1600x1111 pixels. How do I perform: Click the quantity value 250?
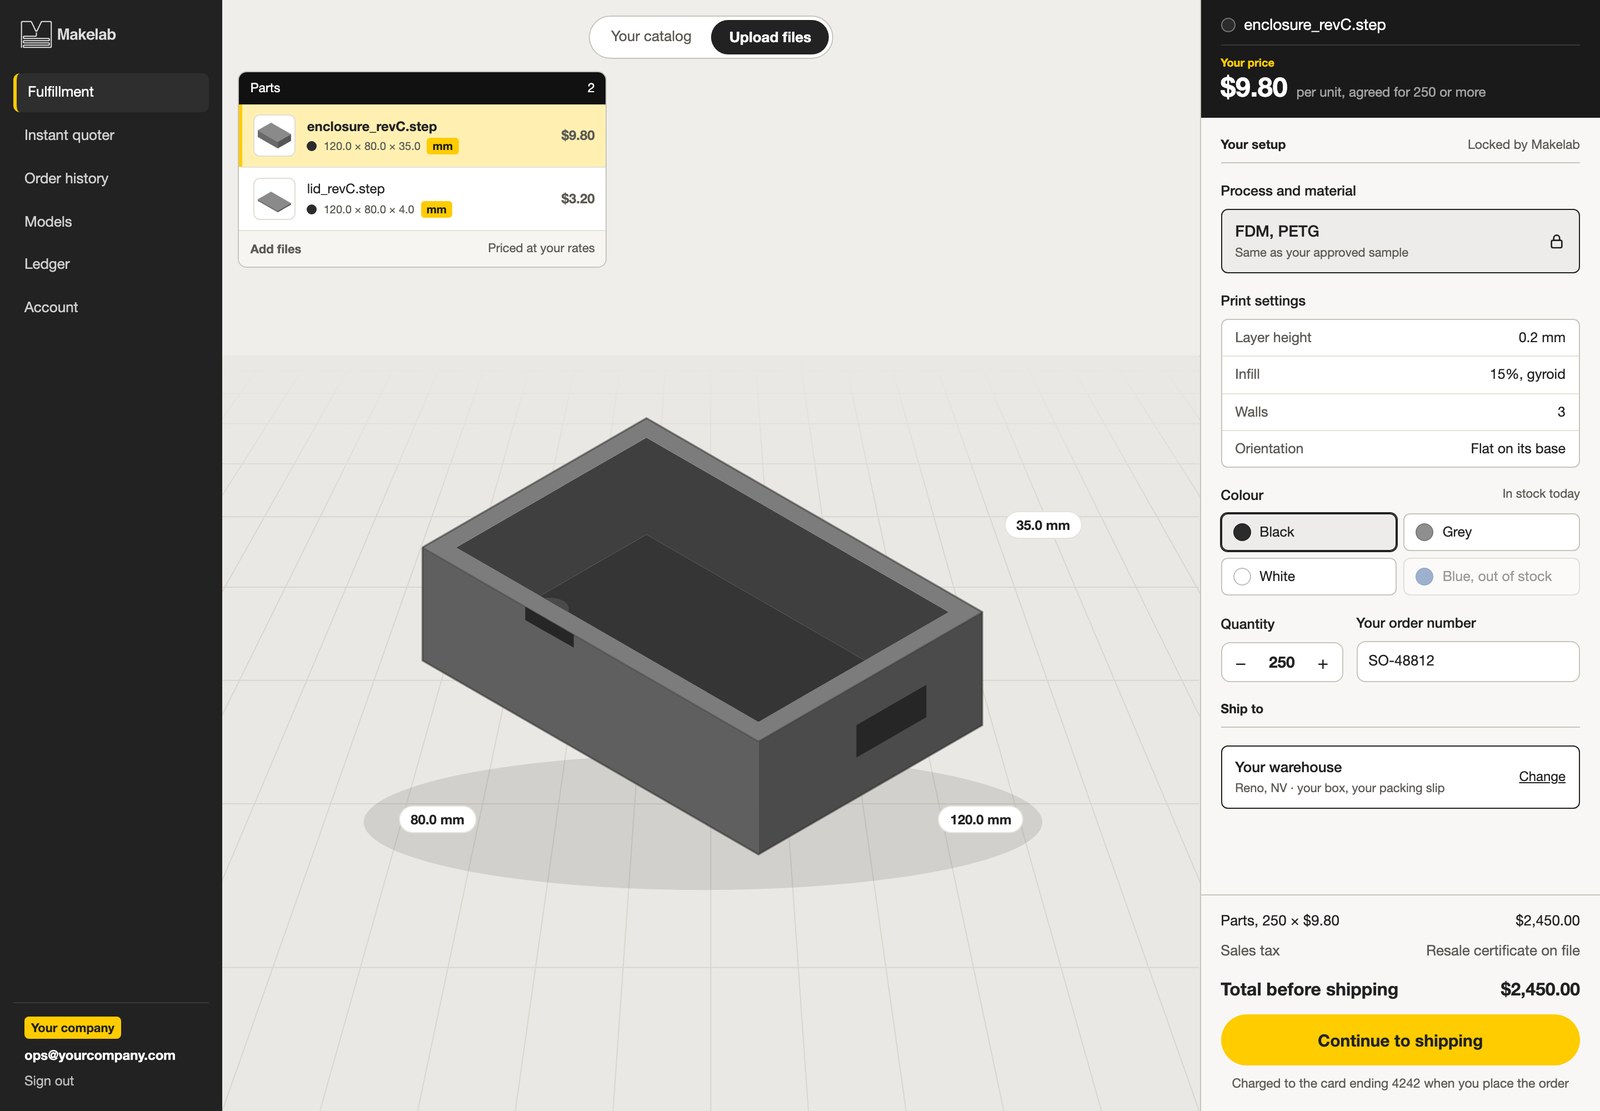1281,663
